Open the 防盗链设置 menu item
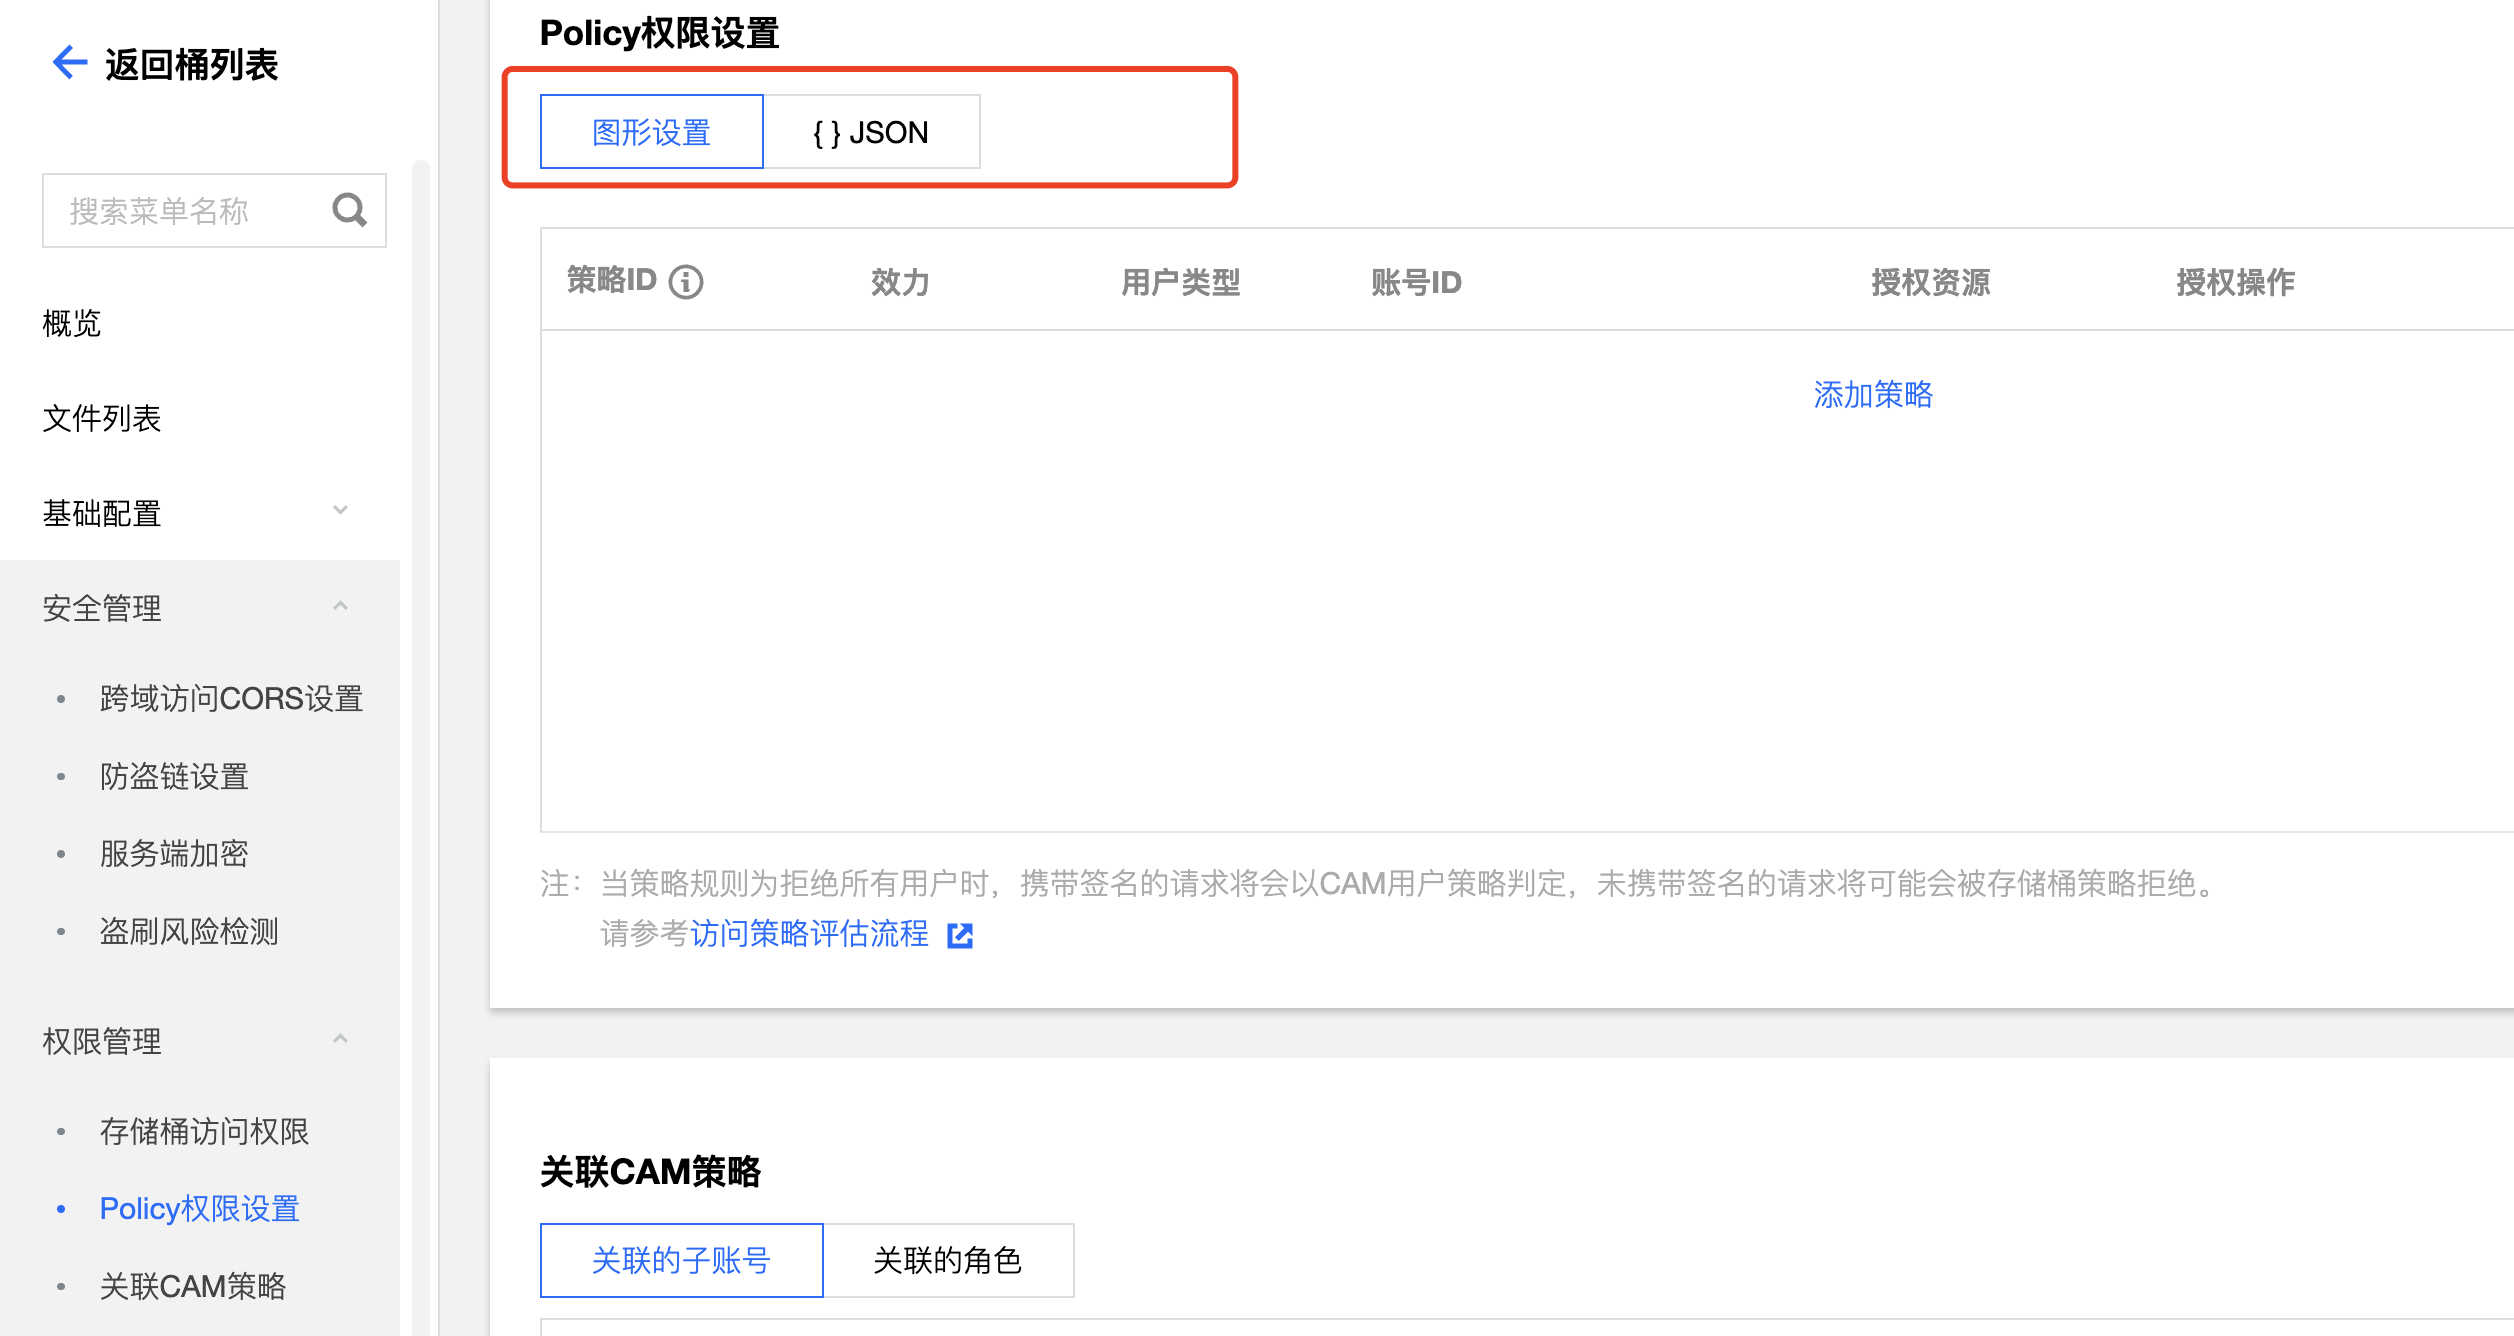2514x1336 pixels. coord(174,776)
